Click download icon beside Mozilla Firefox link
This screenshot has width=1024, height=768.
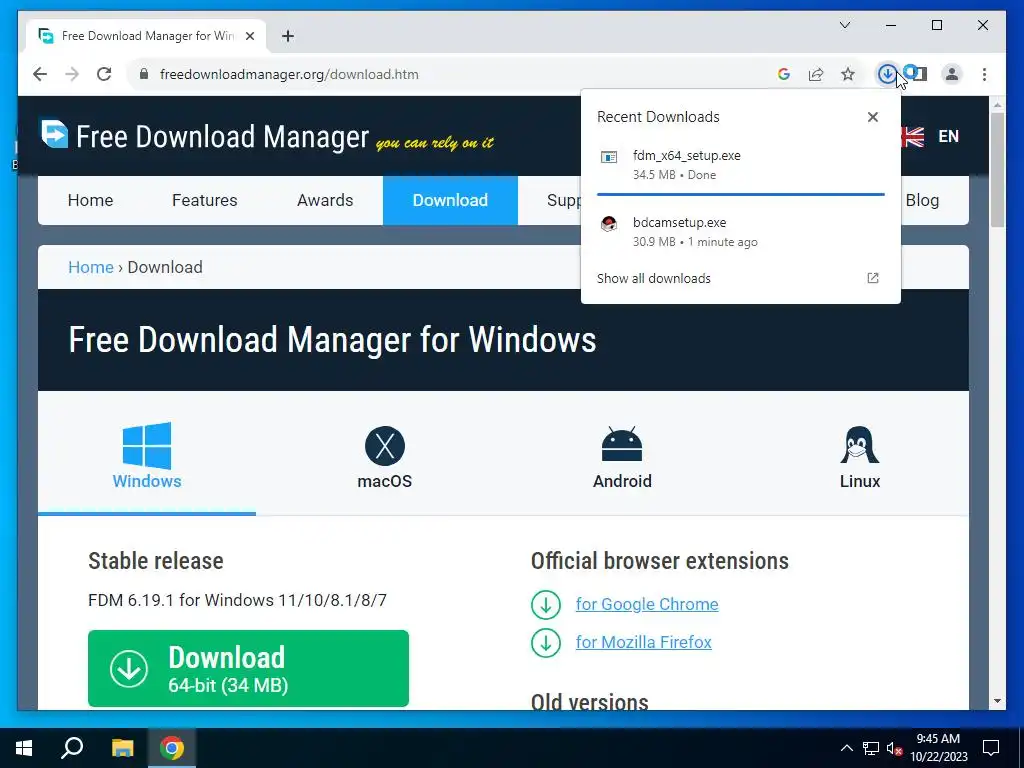(546, 643)
